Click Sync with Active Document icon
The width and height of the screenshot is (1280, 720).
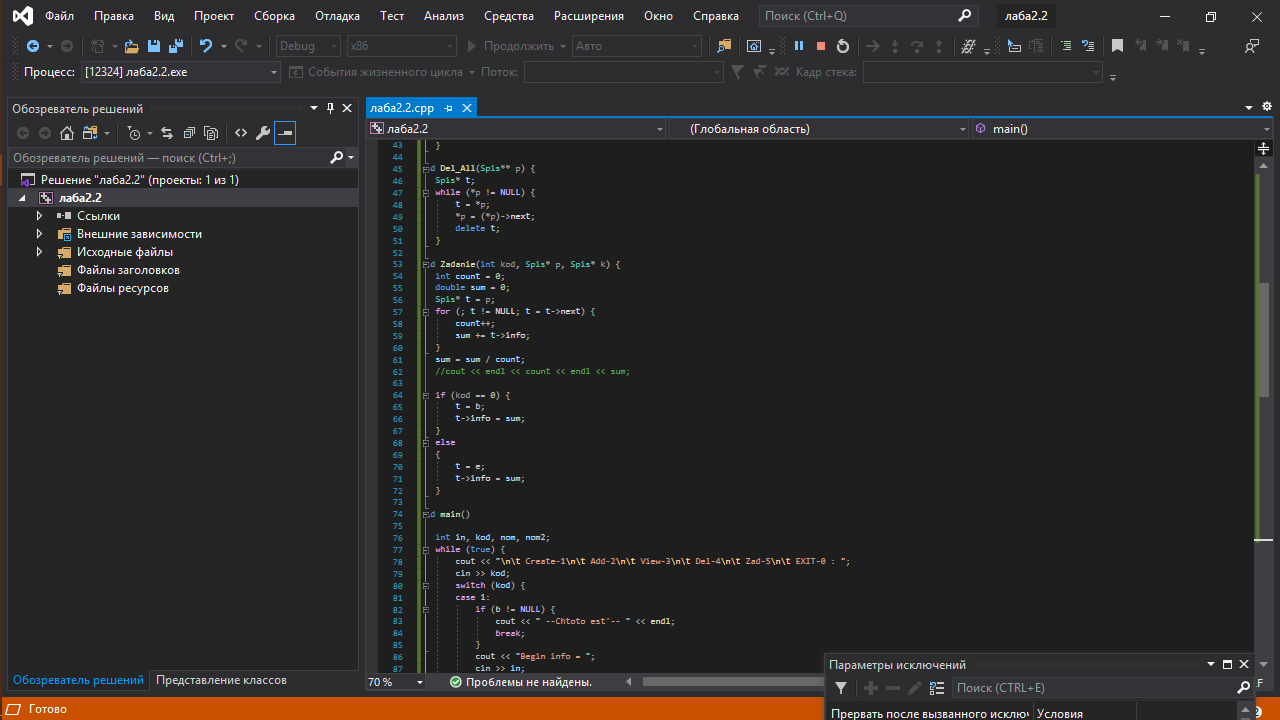(x=166, y=133)
